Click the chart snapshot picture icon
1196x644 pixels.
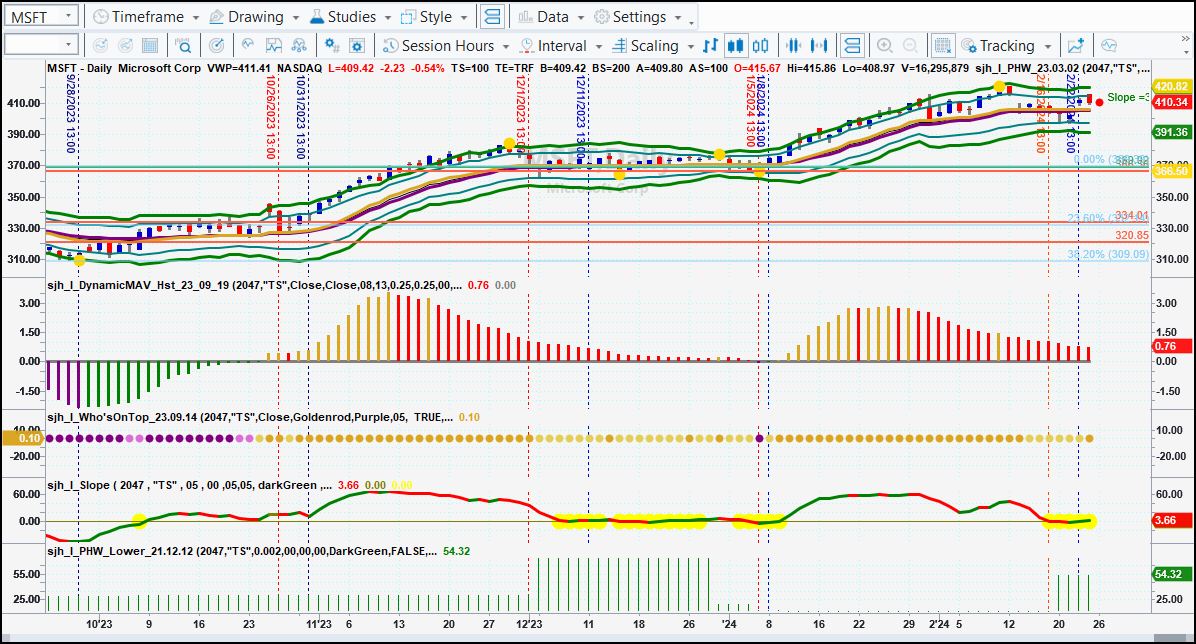click(273, 46)
